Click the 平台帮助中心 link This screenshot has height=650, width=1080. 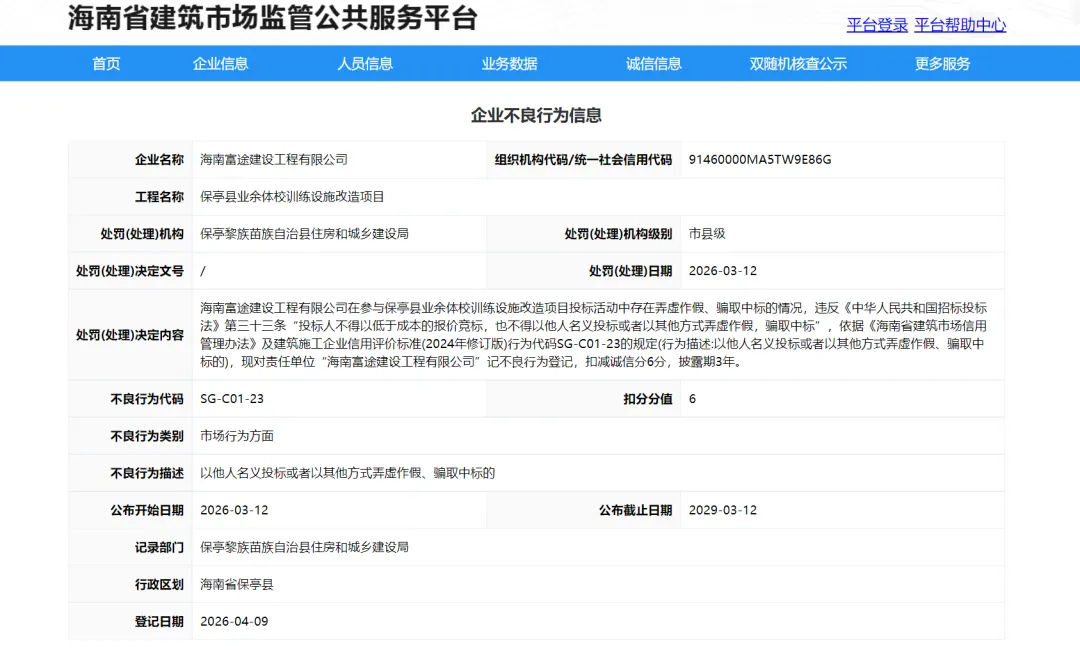[x=960, y=25]
